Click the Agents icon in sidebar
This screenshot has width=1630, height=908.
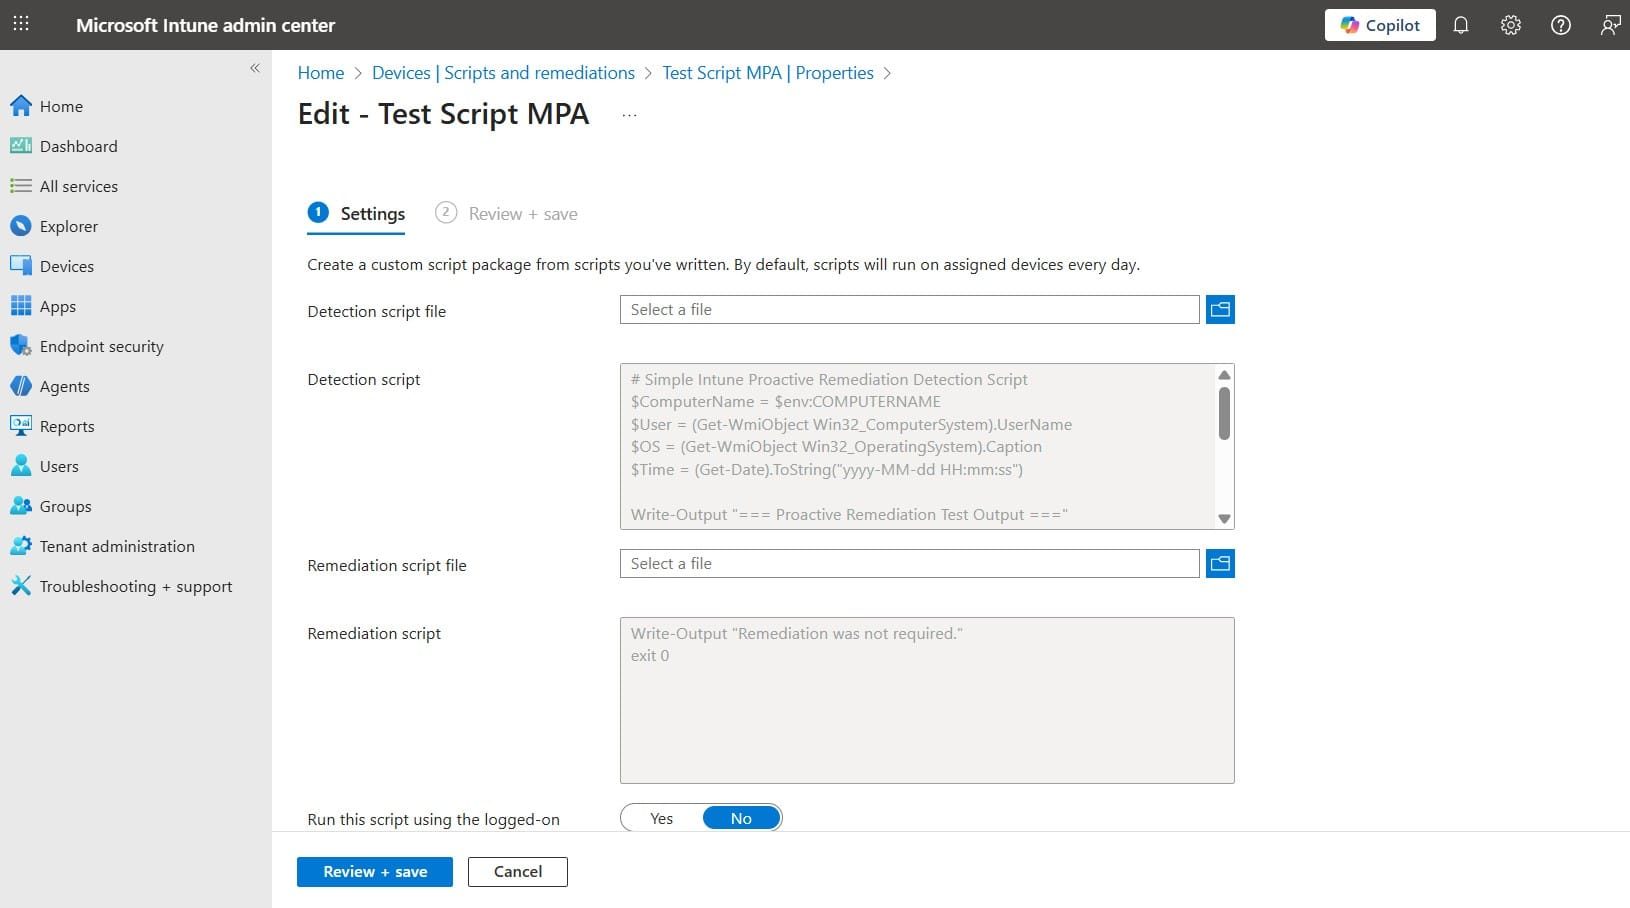[x=21, y=386]
